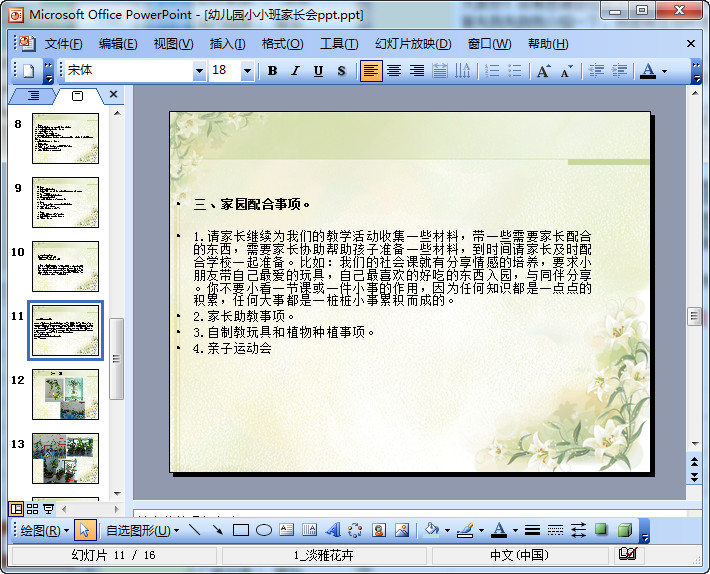The image size is (710, 574).
Task: Insert WordArt
Action: 333,530
